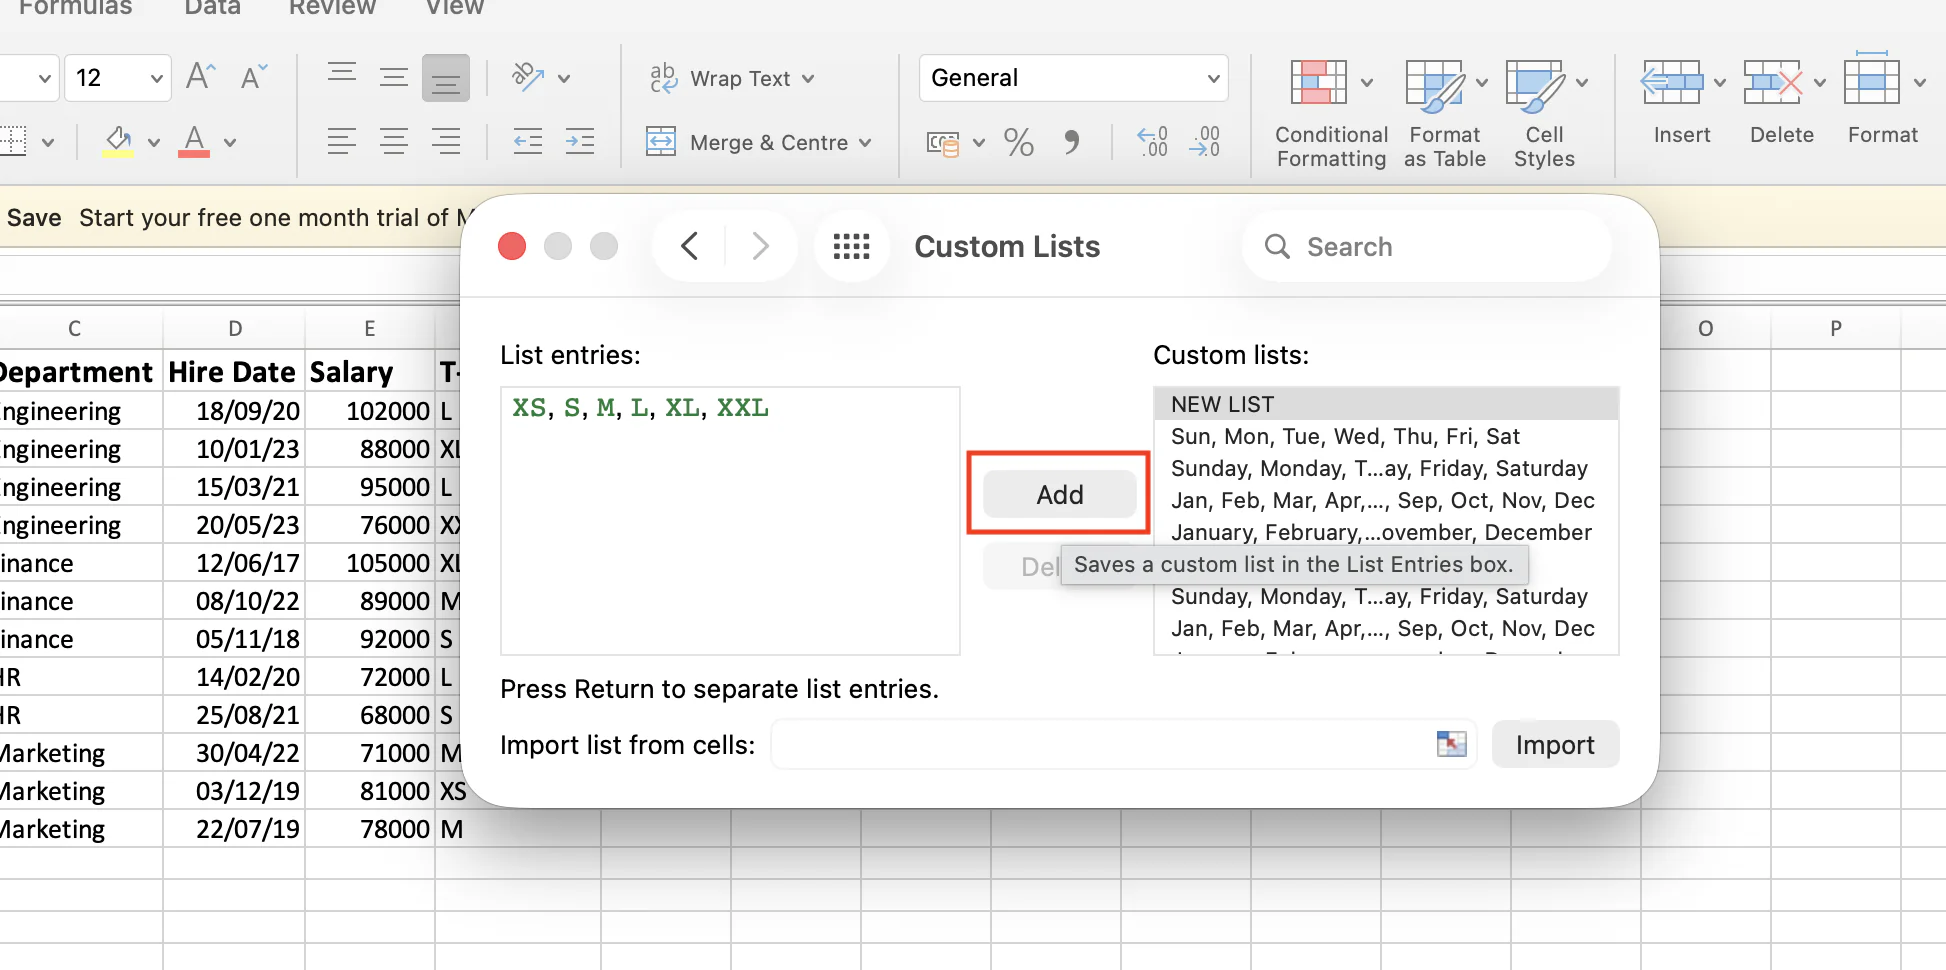Switch to the Review tab
The width and height of the screenshot is (1946, 970).
332,8
